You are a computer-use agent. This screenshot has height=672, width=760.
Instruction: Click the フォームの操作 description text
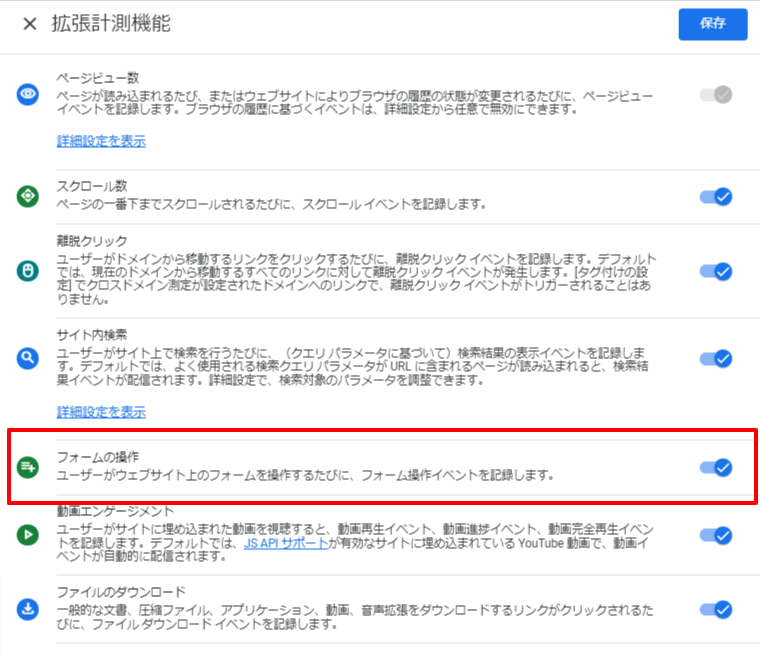(x=305, y=475)
